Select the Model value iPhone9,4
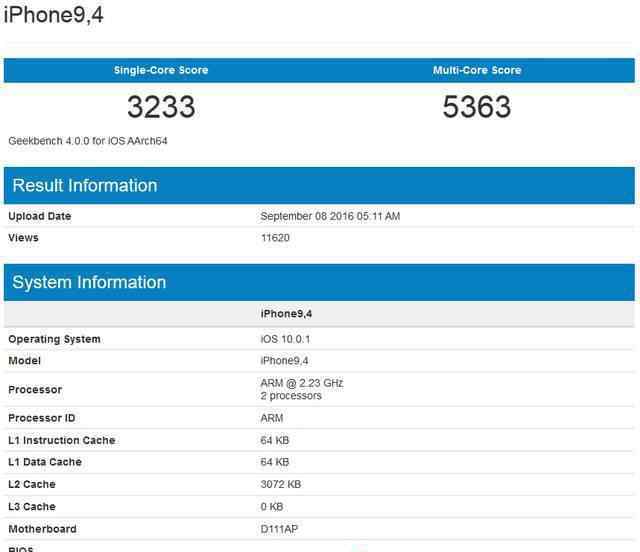The image size is (640, 552). point(284,361)
